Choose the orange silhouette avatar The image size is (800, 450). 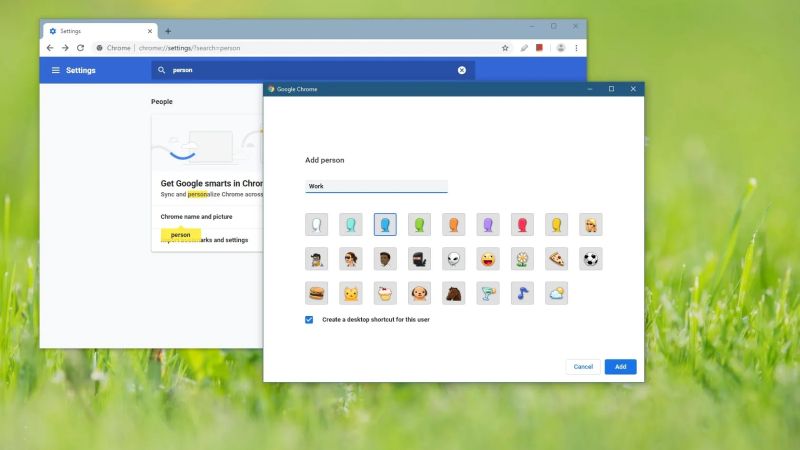pyautogui.click(x=454, y=224)
